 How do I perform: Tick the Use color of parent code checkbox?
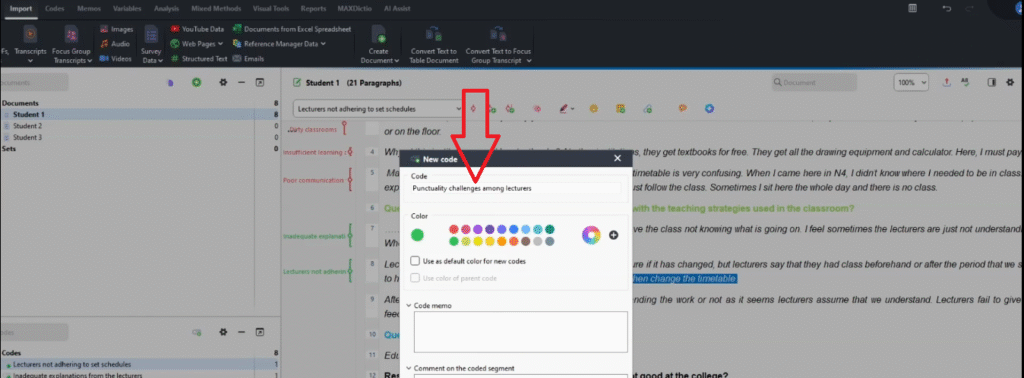415,278
